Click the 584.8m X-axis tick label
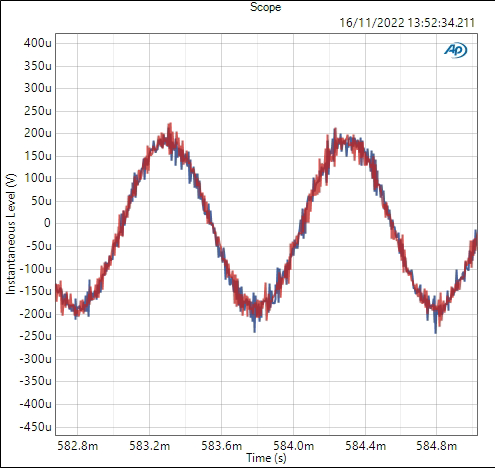Viewport: 495px width, 468px height. click(436, 446)
